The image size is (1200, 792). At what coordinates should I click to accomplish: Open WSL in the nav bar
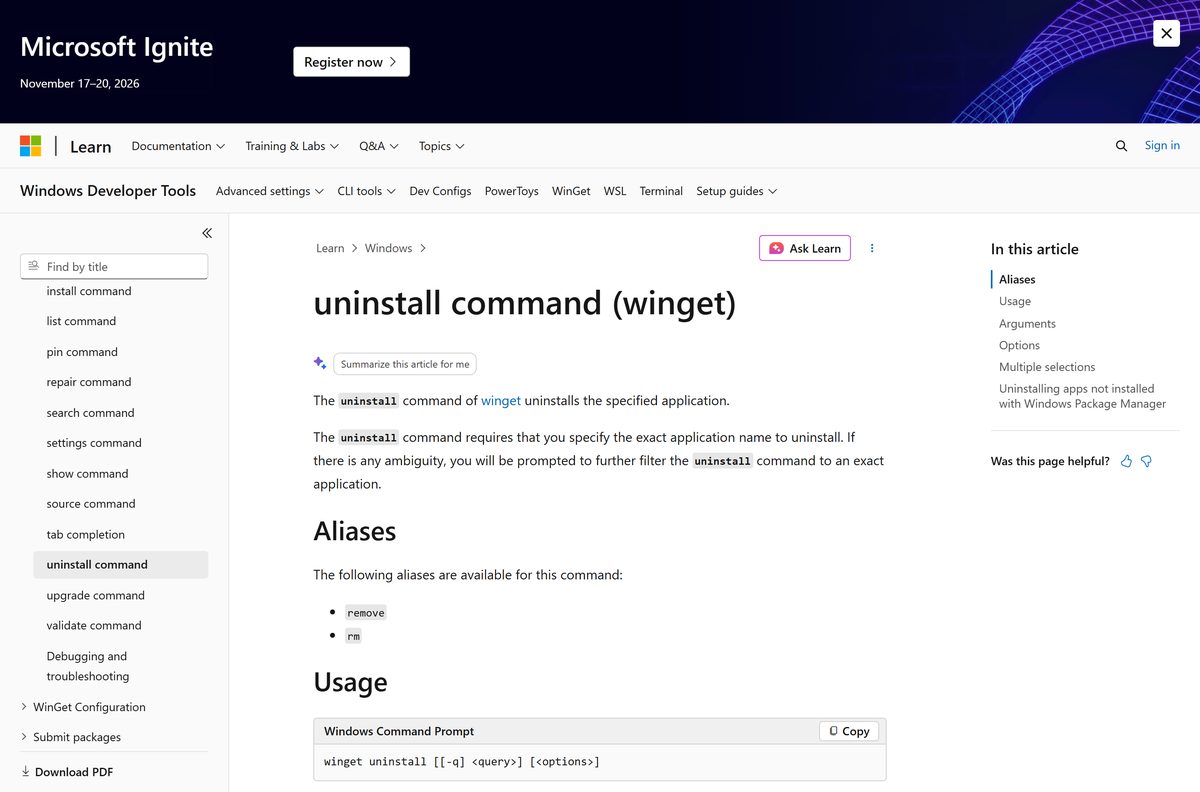pyautogui.click(x=615, y=191)
